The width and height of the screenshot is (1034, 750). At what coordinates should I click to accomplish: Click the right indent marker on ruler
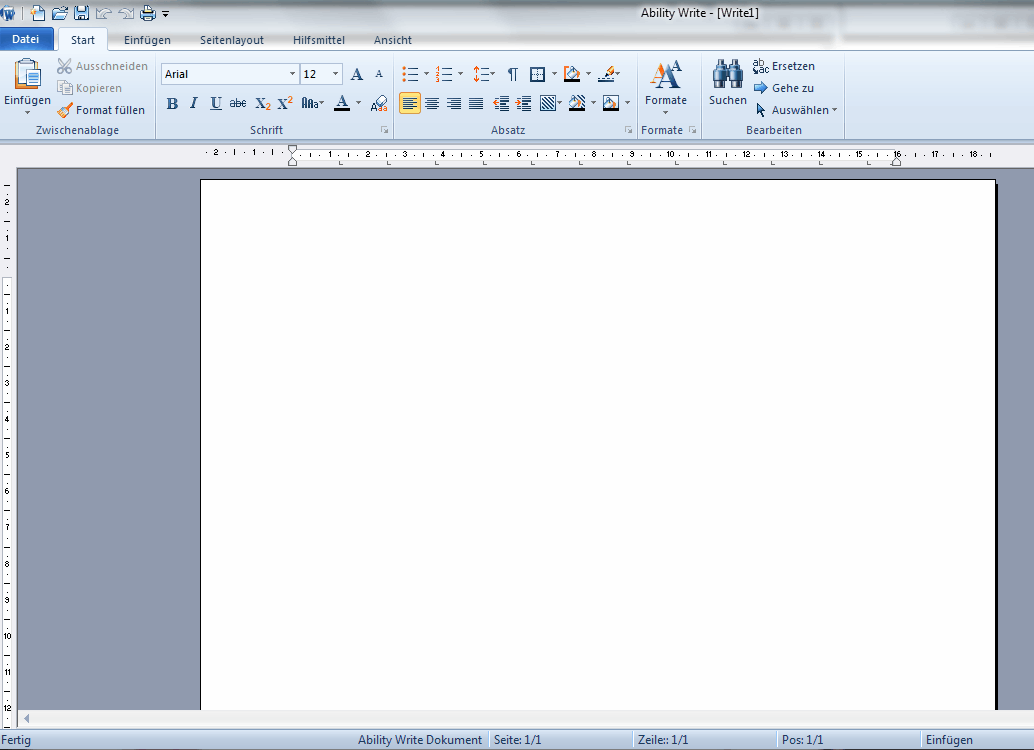coord(896,161)
